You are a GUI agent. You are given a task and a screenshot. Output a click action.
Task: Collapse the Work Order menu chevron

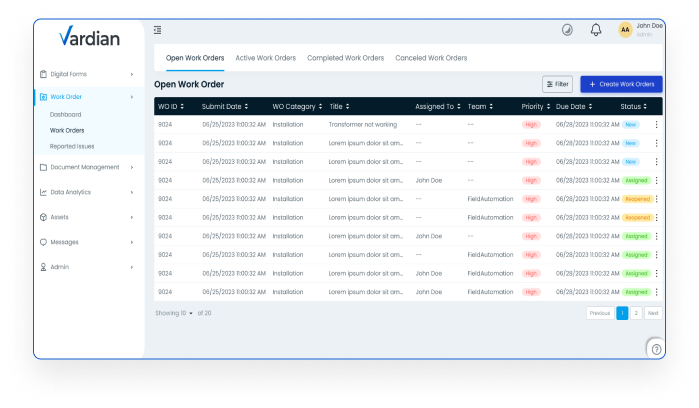point(132,97)
